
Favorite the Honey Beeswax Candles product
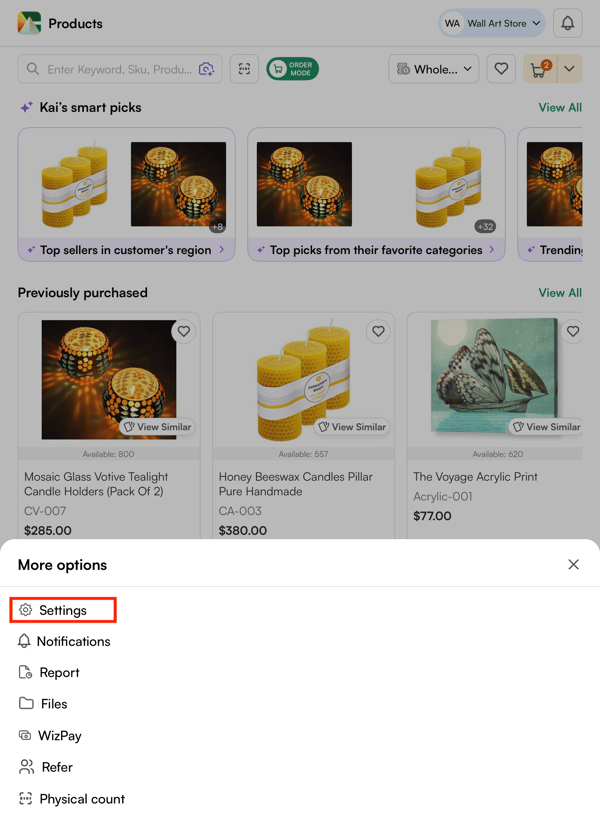coord(378,332)
